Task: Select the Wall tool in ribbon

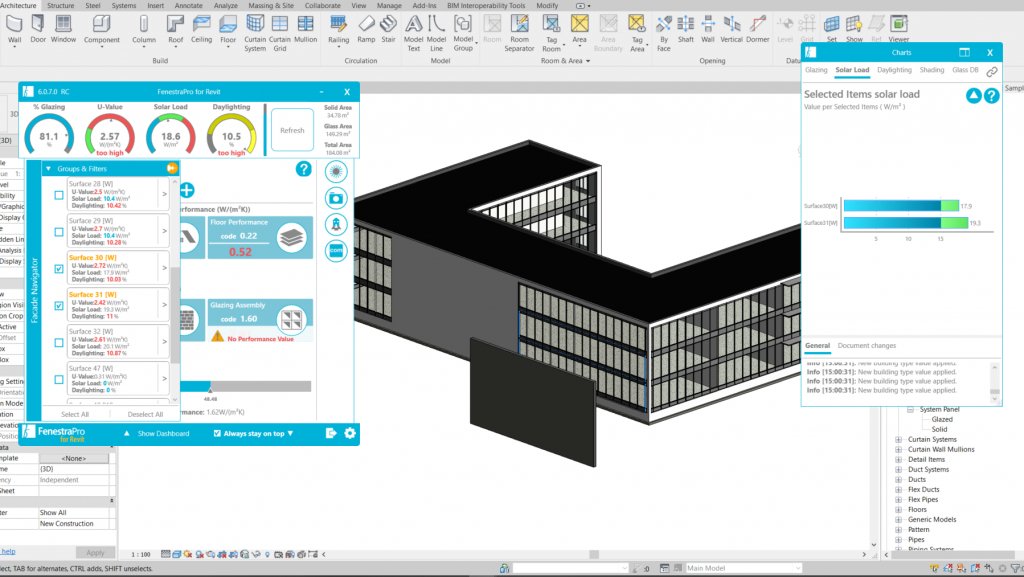Action: tap(14, 30)
